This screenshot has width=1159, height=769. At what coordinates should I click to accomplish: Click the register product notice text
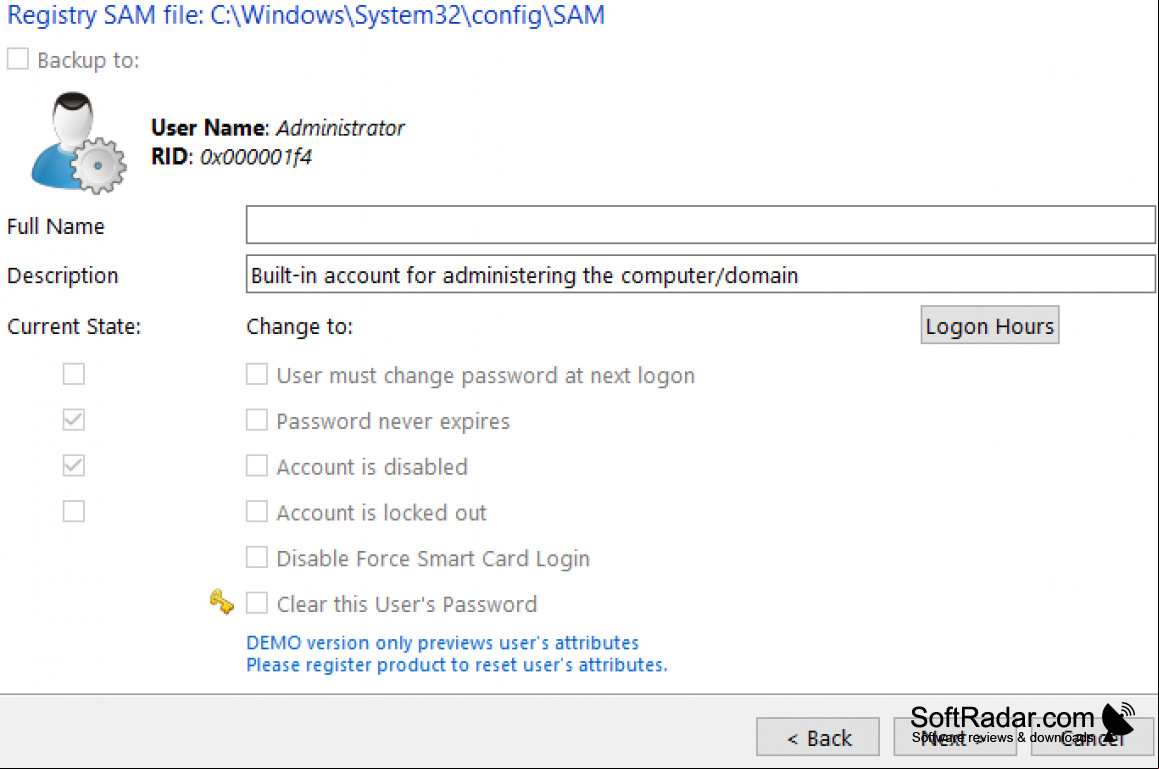point(457,665)
